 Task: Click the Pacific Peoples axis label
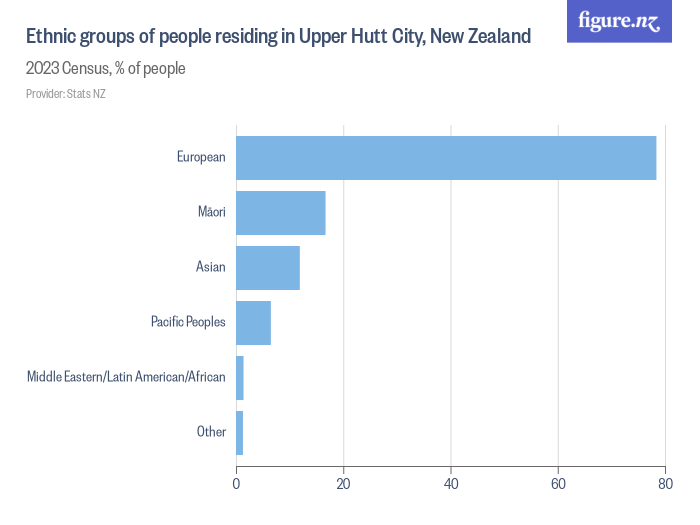click(x=188, y=322)
